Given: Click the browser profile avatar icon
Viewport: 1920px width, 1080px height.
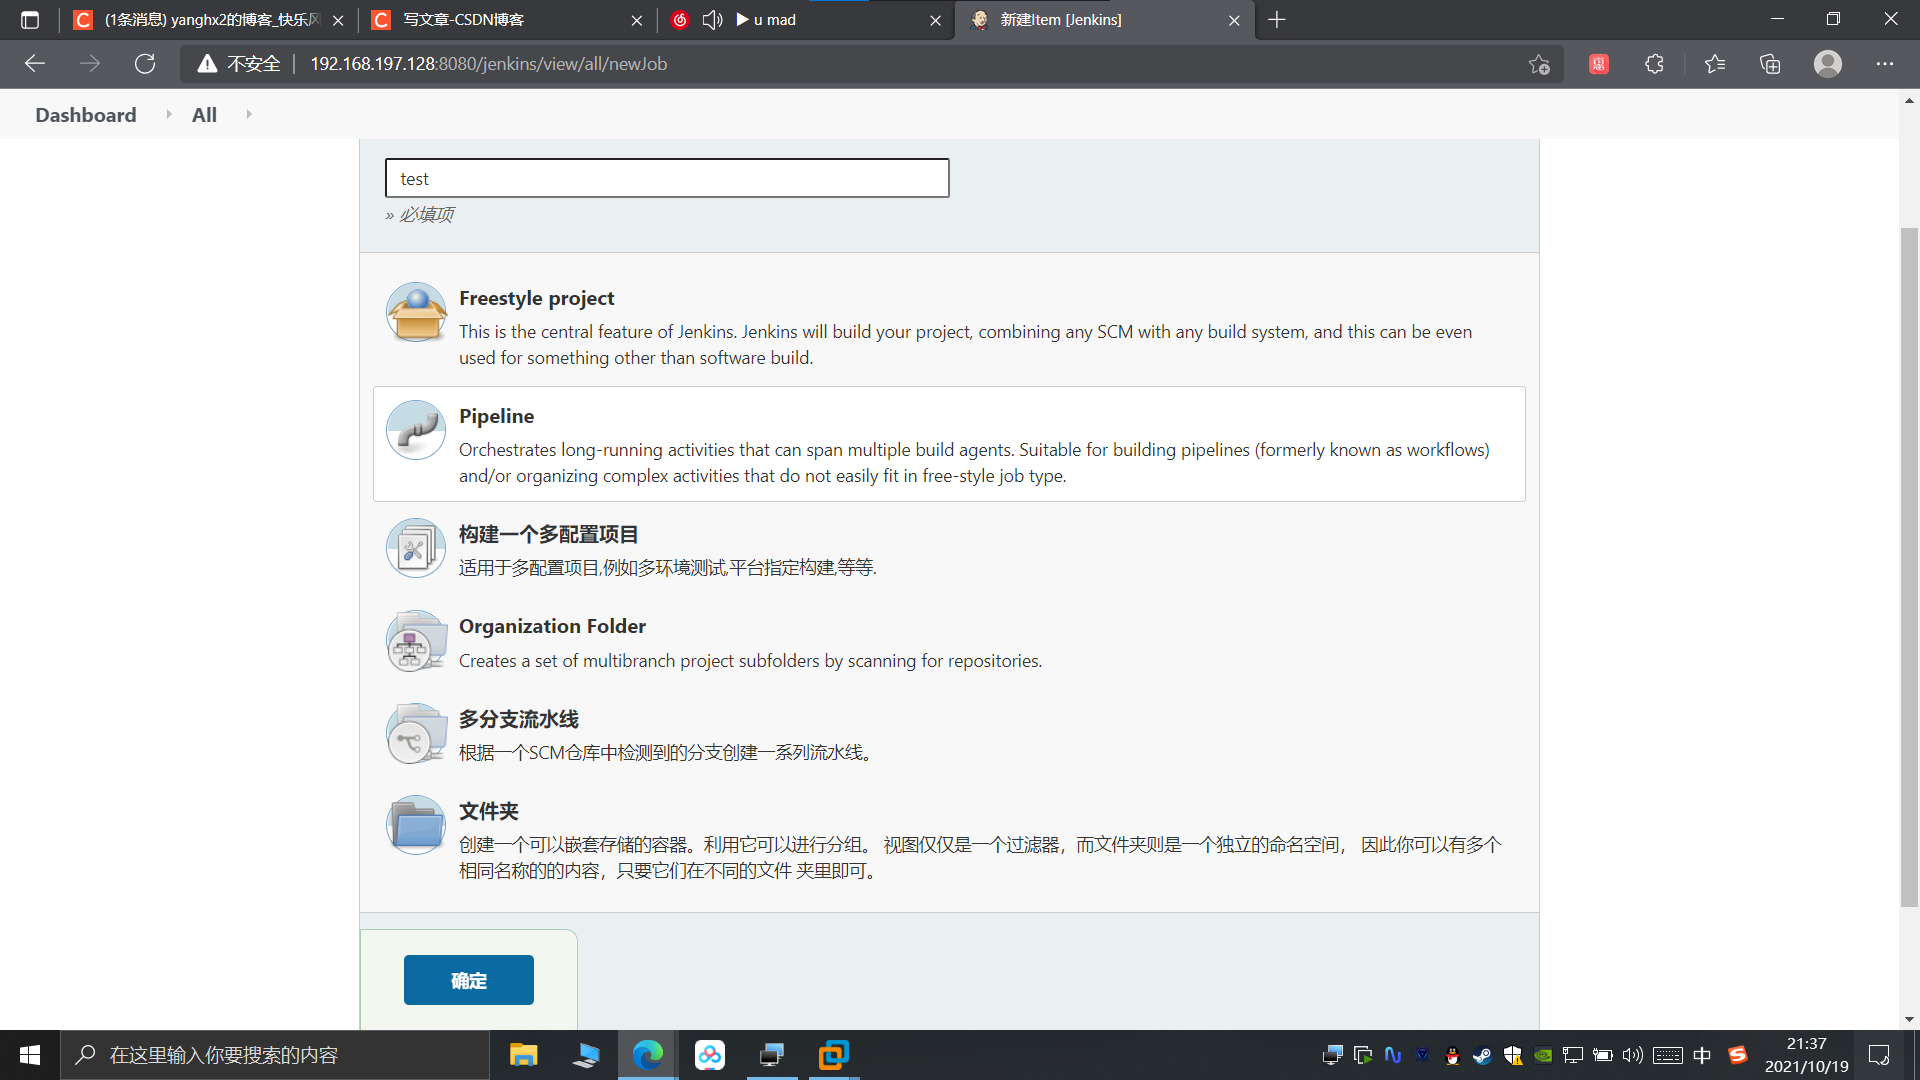Looking at the screenshot, I should pyautogui.click(x=1827, y=63).
